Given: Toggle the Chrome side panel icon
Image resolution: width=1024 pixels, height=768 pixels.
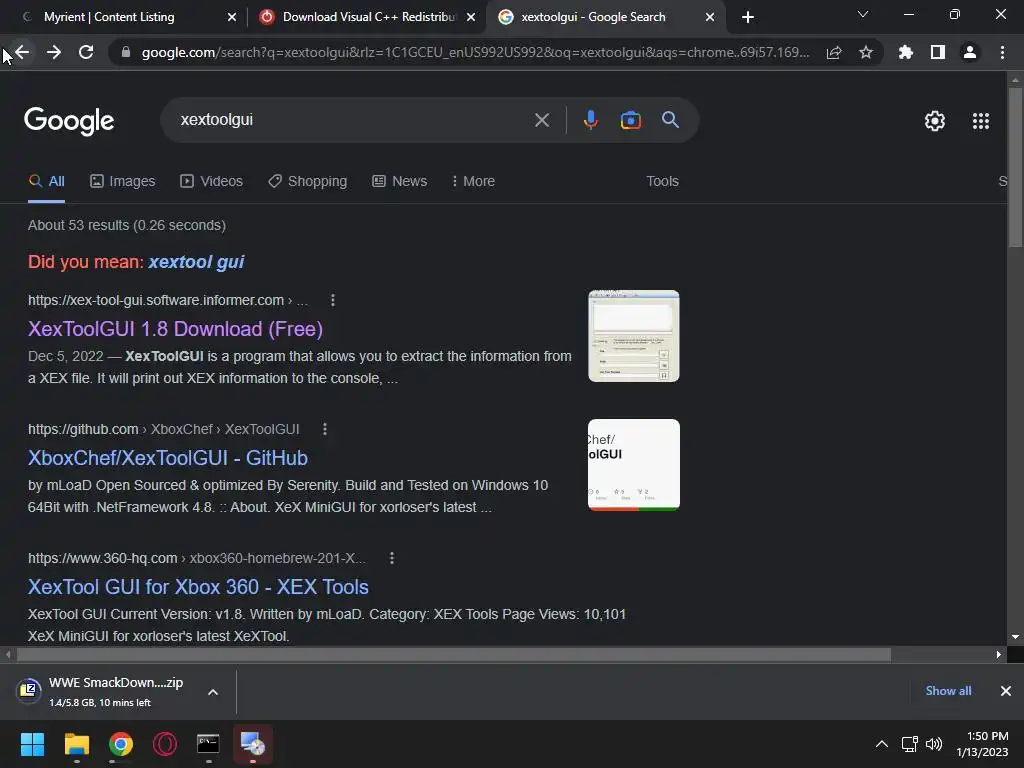Looking at the screenshot, I should click(938, 52).
